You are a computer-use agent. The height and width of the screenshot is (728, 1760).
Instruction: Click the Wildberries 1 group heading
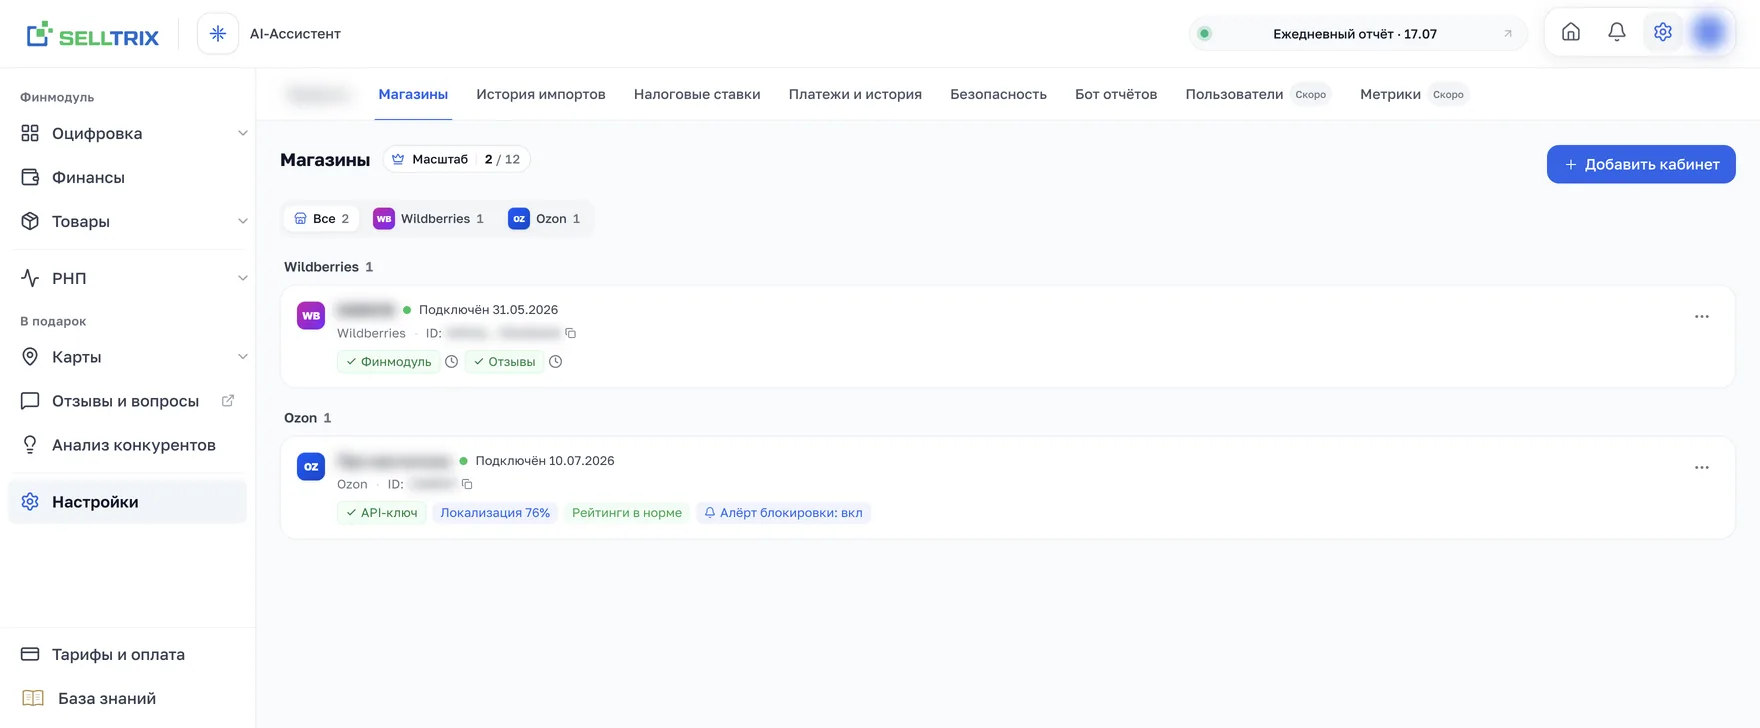point(328,267)
